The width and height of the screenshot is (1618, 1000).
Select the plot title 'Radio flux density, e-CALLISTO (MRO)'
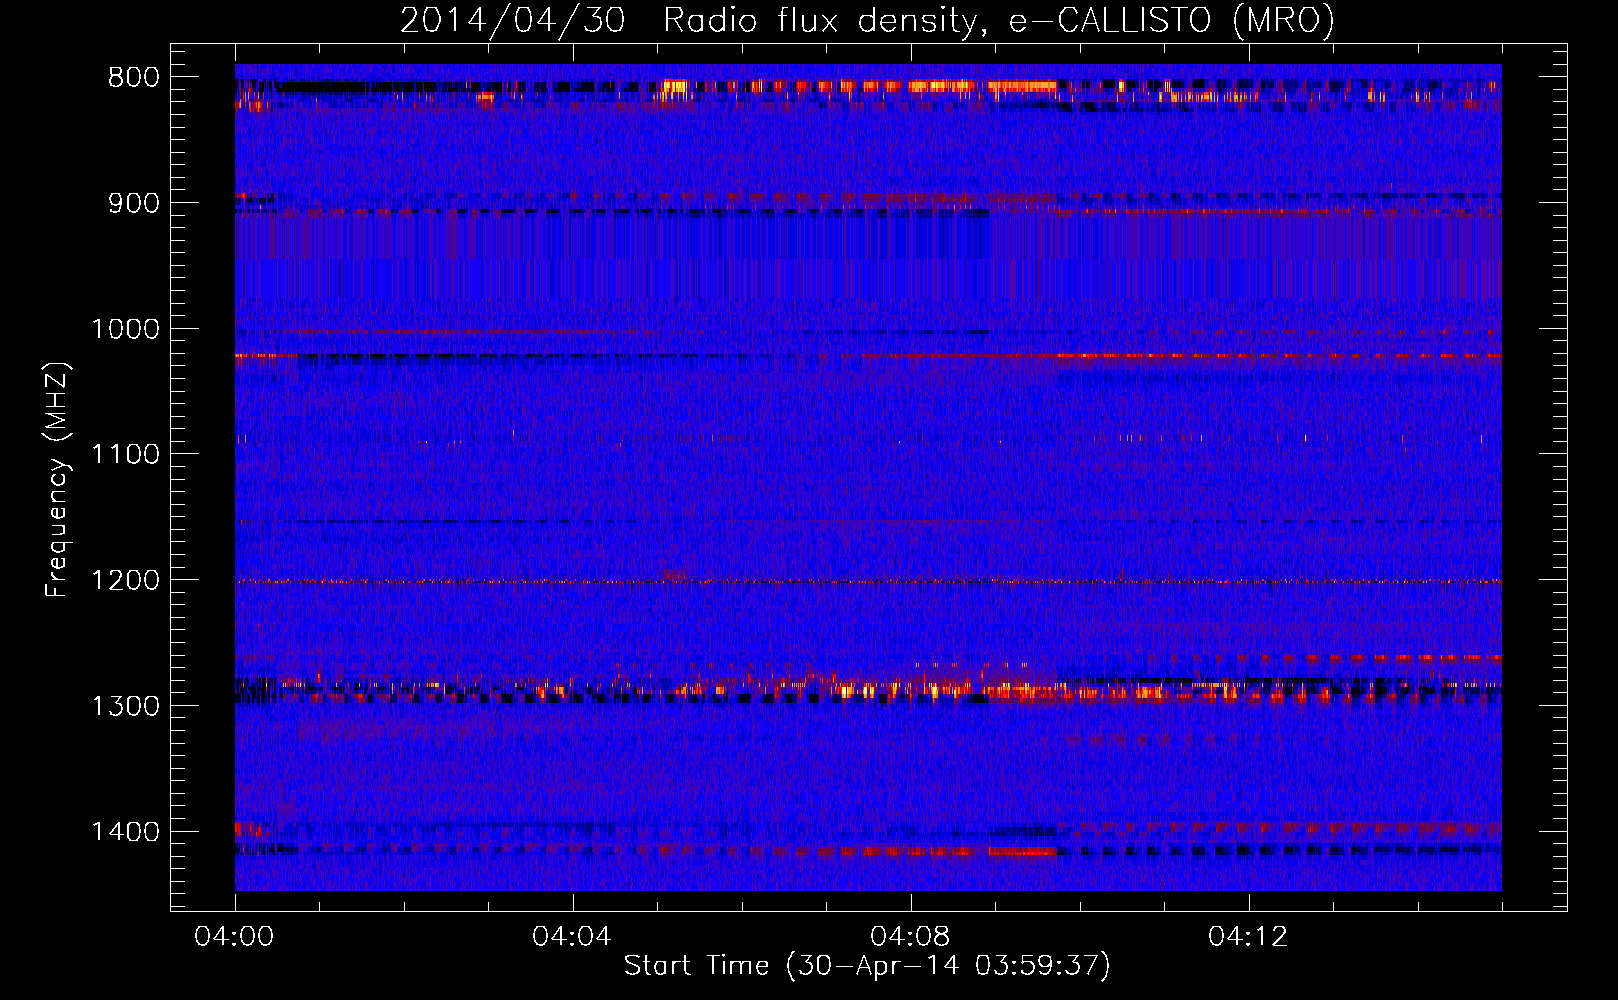(999, 20)
